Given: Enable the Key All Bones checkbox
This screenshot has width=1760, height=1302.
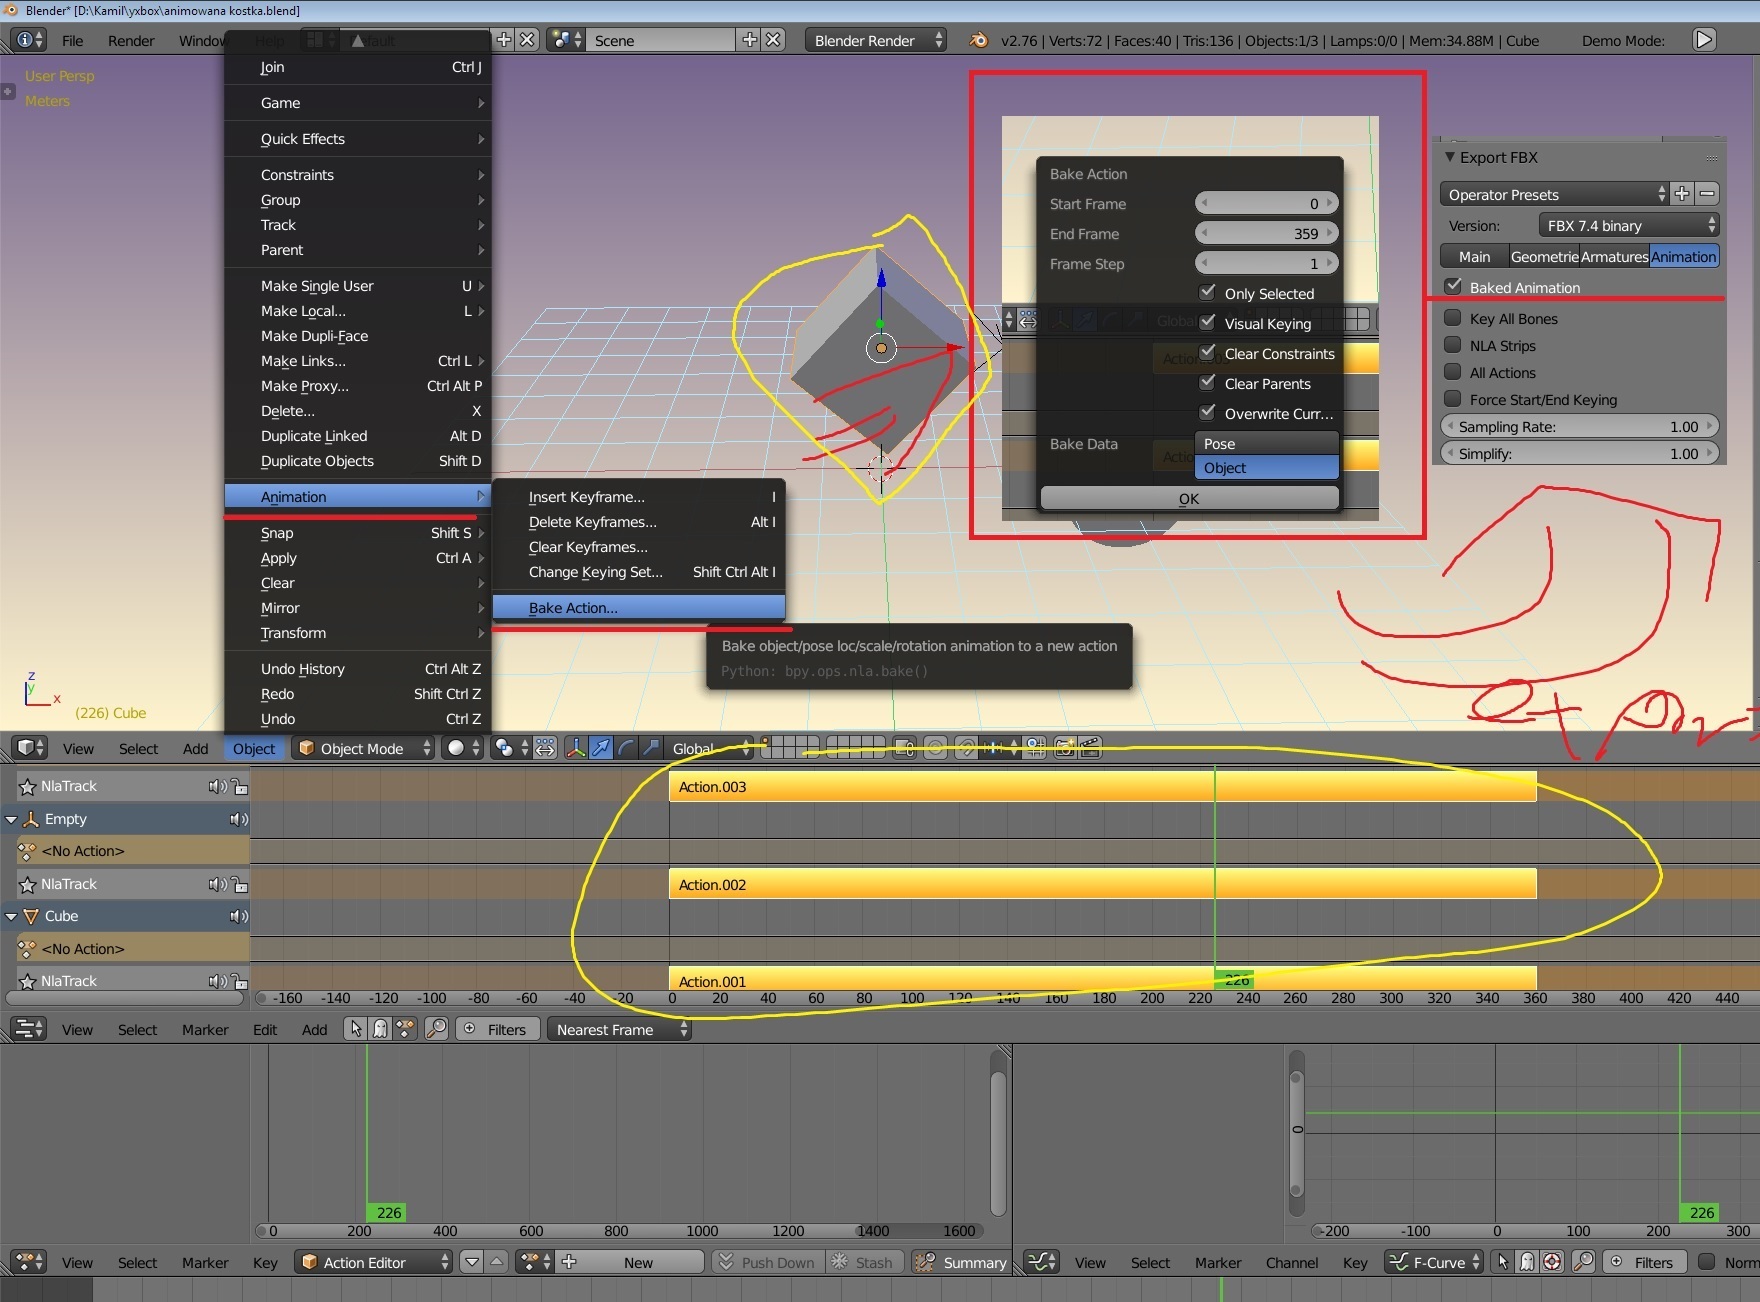Looking at the screenshot, I should tap(1454, 318).
